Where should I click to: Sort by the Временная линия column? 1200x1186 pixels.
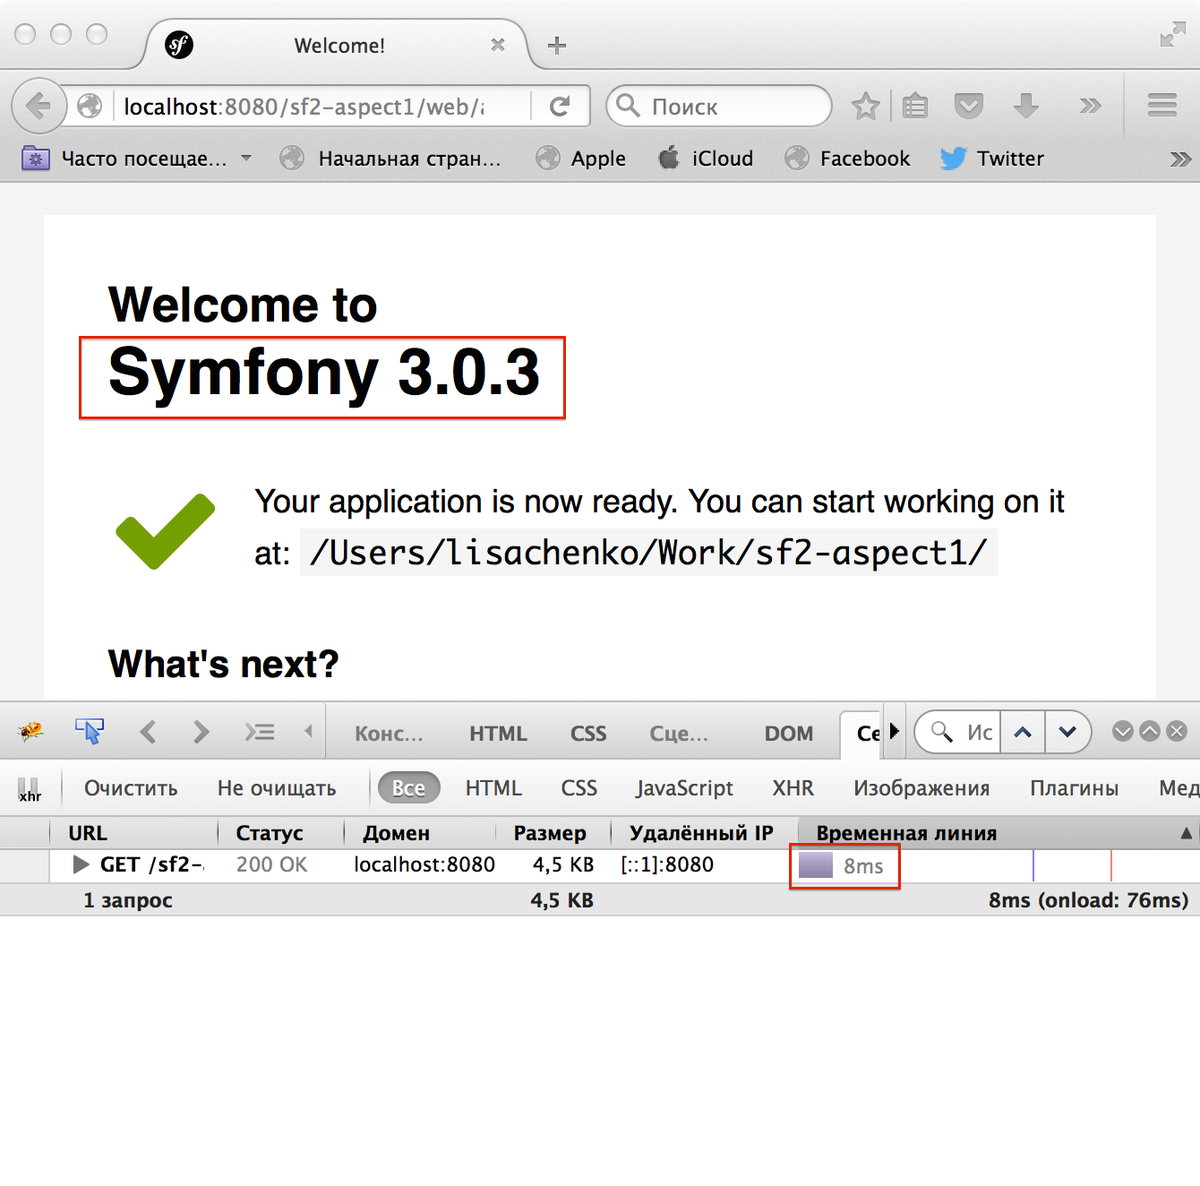point(999,833)
